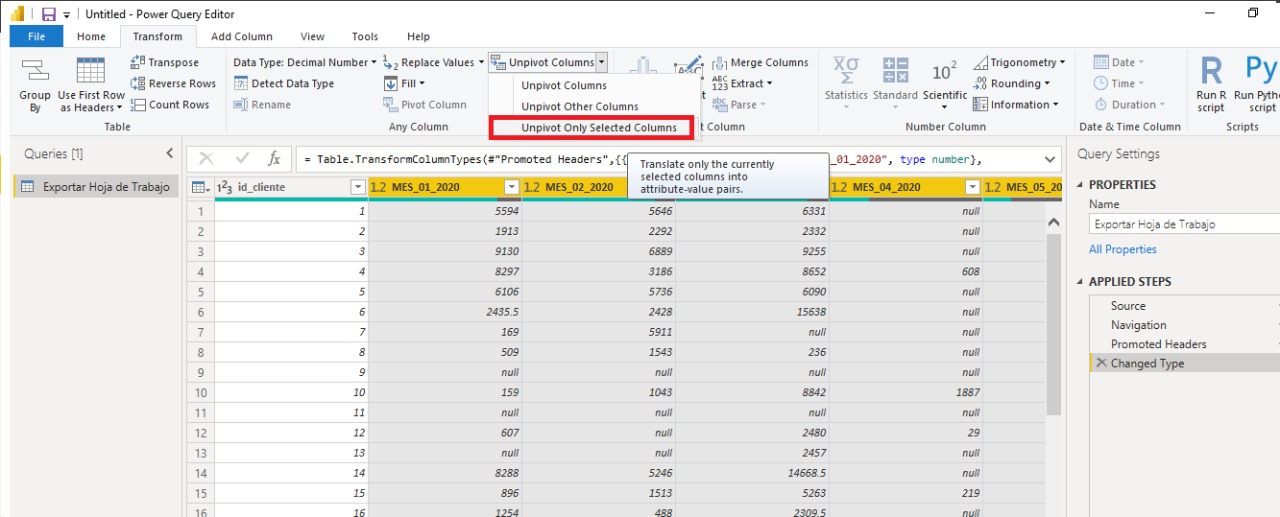Viewport: 1280px width, 517px height.
Task: Select Exportar Hoja de Trabajo query
Action: tap(96, 187)
